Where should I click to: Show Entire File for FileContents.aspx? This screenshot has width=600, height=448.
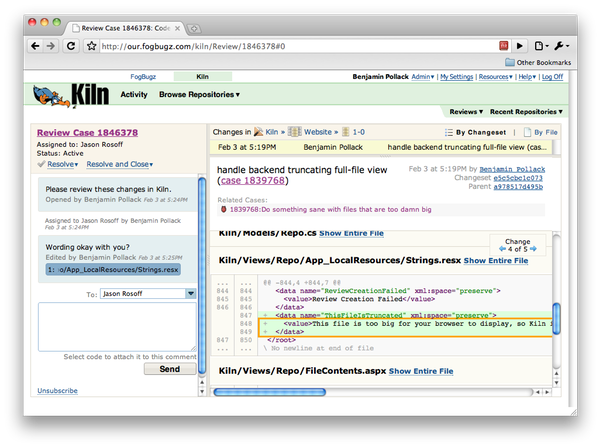click(x=421, y=371)
